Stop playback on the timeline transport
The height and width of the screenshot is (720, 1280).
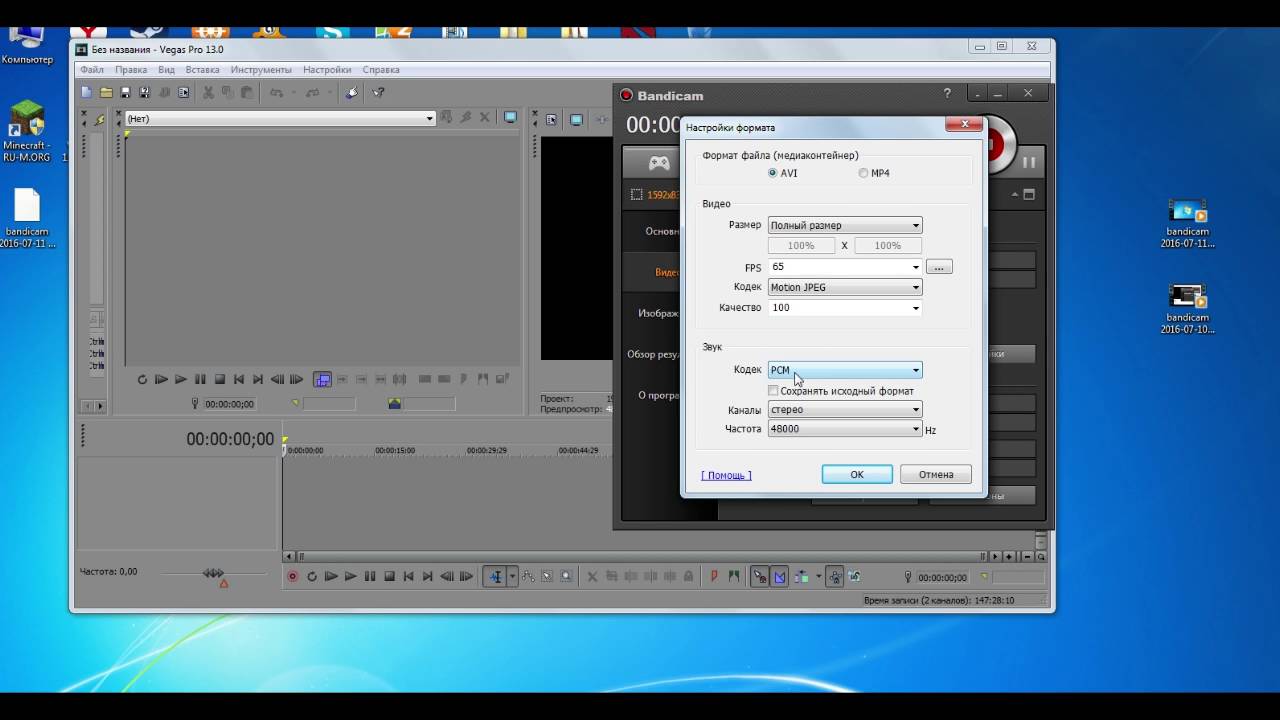pyautogui.click(x=389, y=576)
